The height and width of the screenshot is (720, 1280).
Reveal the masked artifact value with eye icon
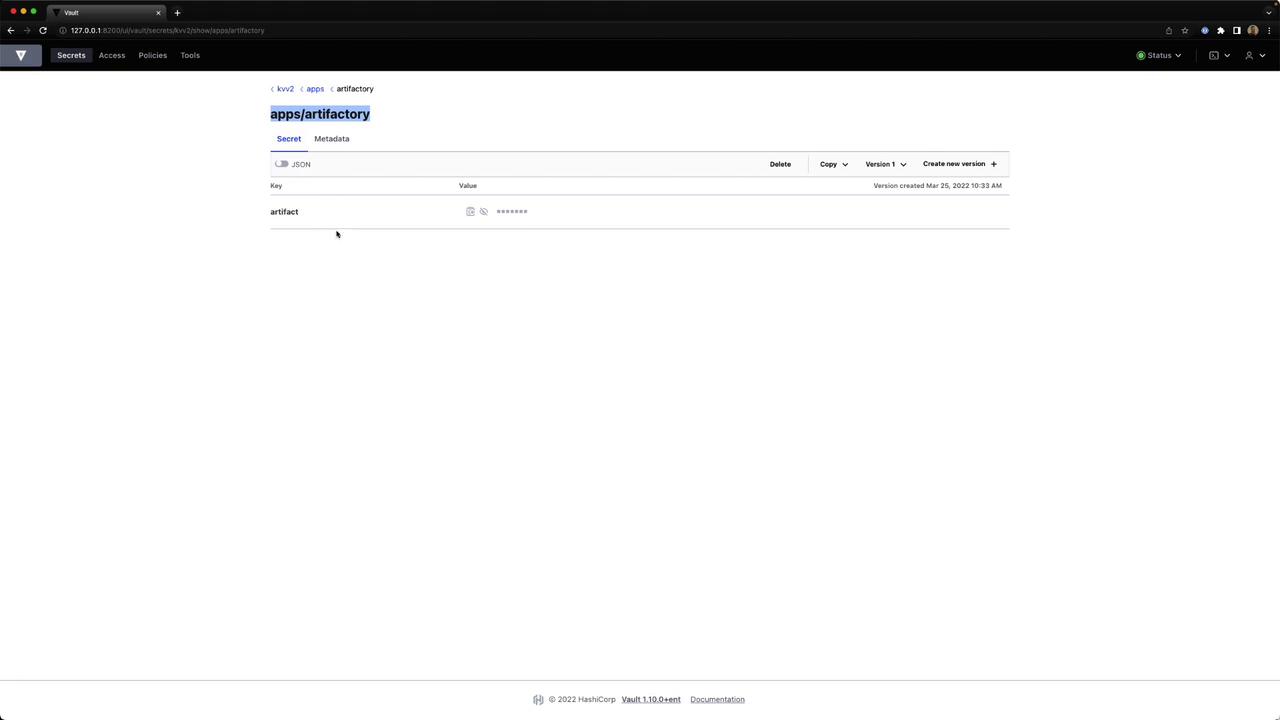pos(484,212)
